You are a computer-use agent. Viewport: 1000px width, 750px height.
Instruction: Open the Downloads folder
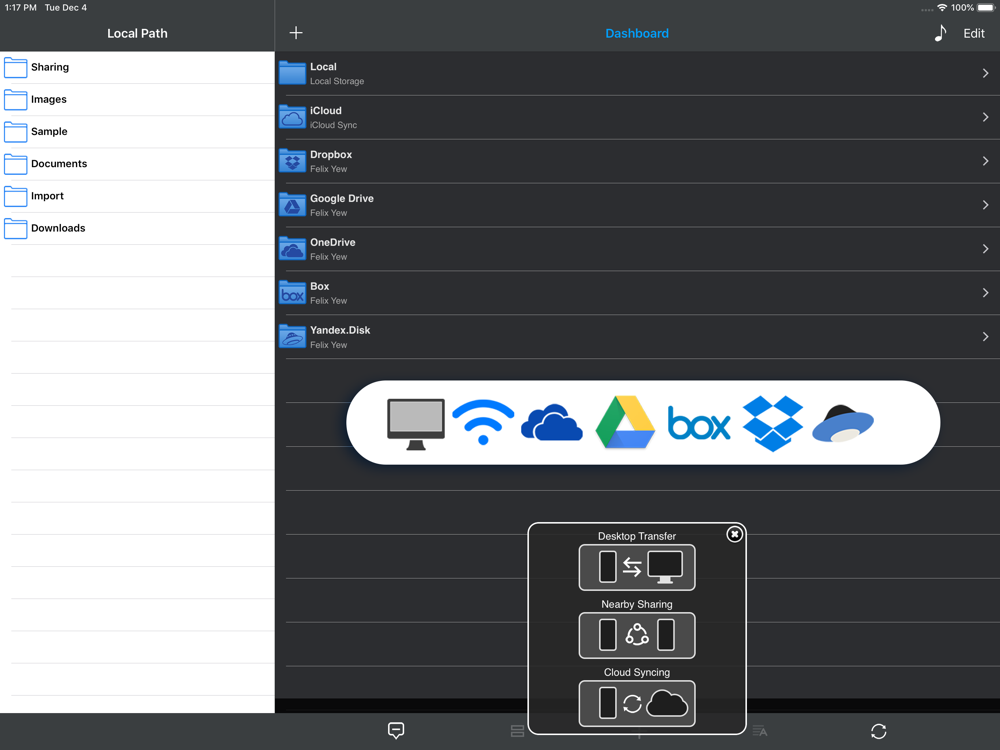coord(137,228)
